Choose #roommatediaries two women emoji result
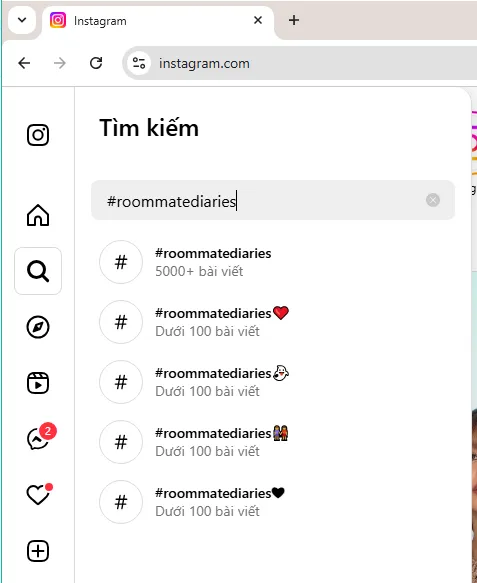The width and height of the screenshot is (477, 583). [x=273, y=442]
